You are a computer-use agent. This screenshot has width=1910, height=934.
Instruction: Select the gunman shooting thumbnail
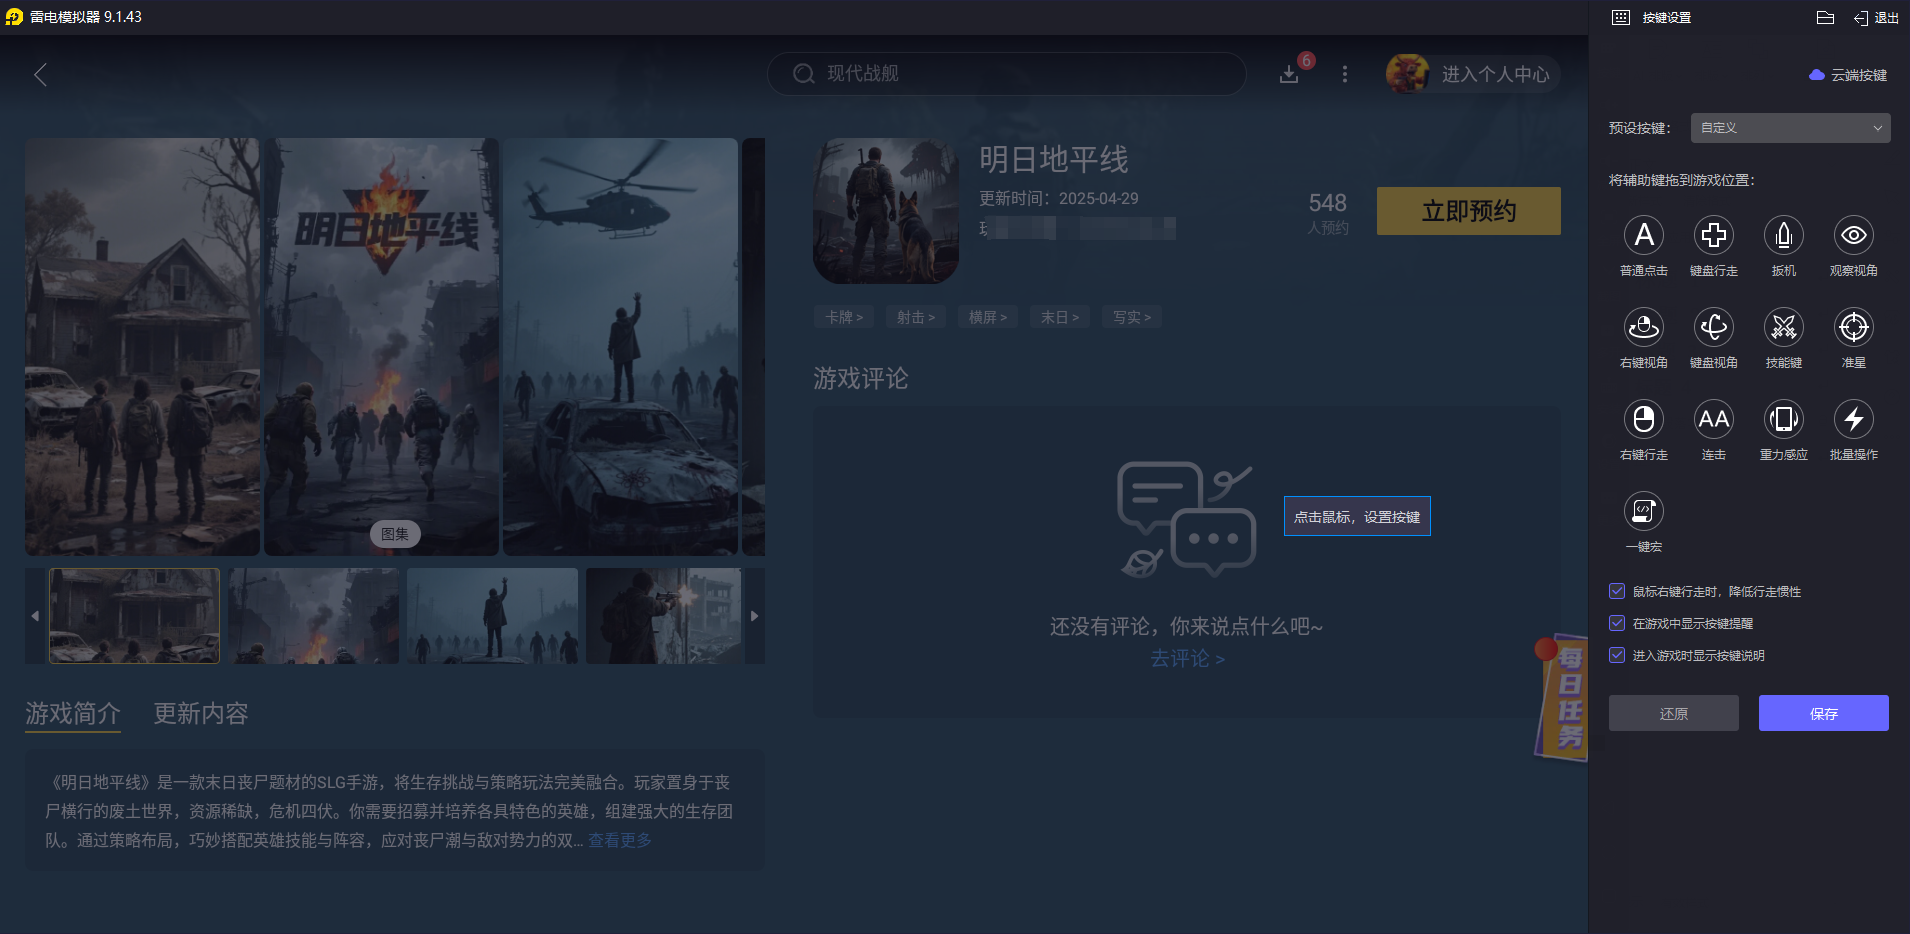(664, 616)
